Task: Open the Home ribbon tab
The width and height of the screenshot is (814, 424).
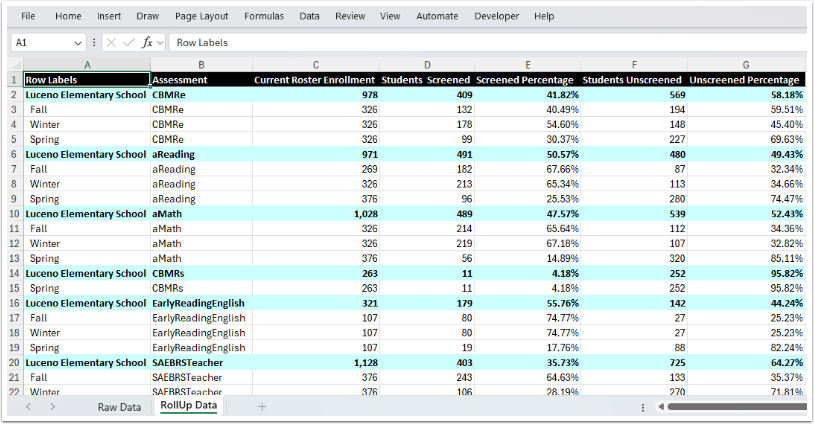Action: (x=68, y=16)
